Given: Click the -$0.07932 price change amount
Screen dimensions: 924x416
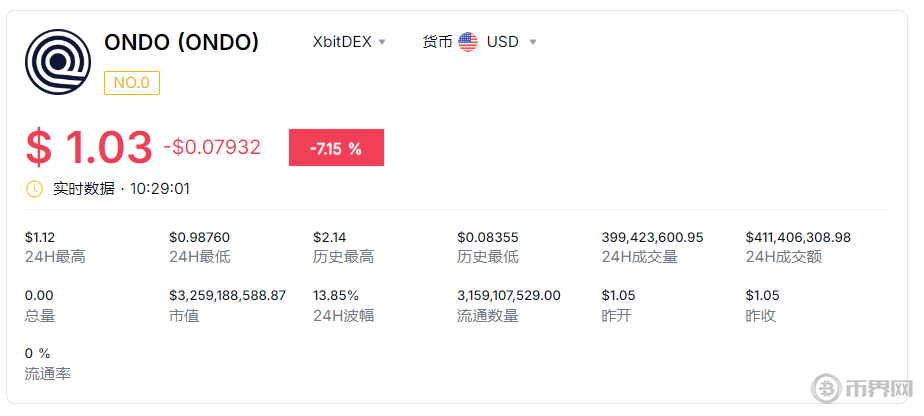Looking at the screenshot, I should (x=212, y=148).
